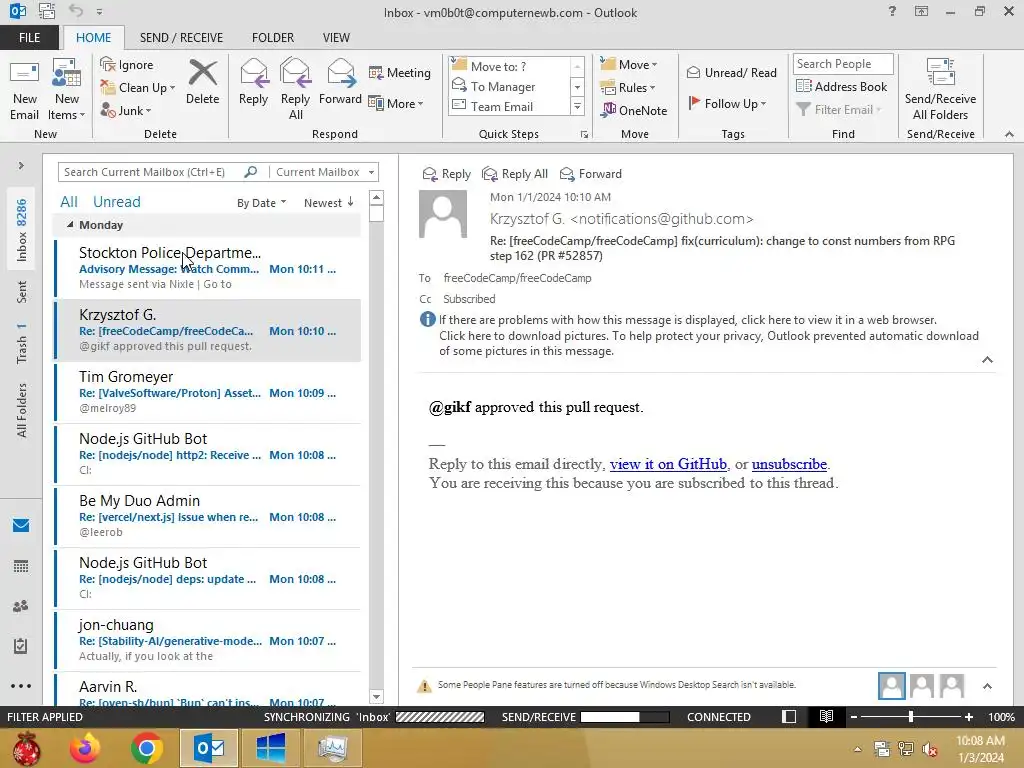1024x768 pixels.
Task: Click Forward in the reading pane
Action: pos(590,174)
